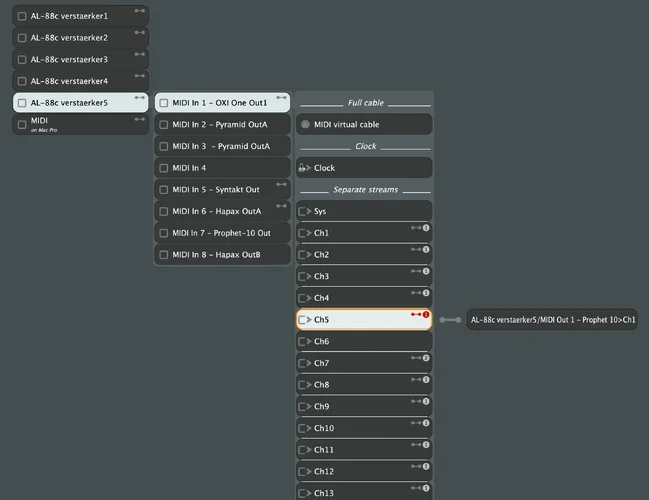
Task: Click the red connection badge on Ch5
Action: (x=426, y=314)
